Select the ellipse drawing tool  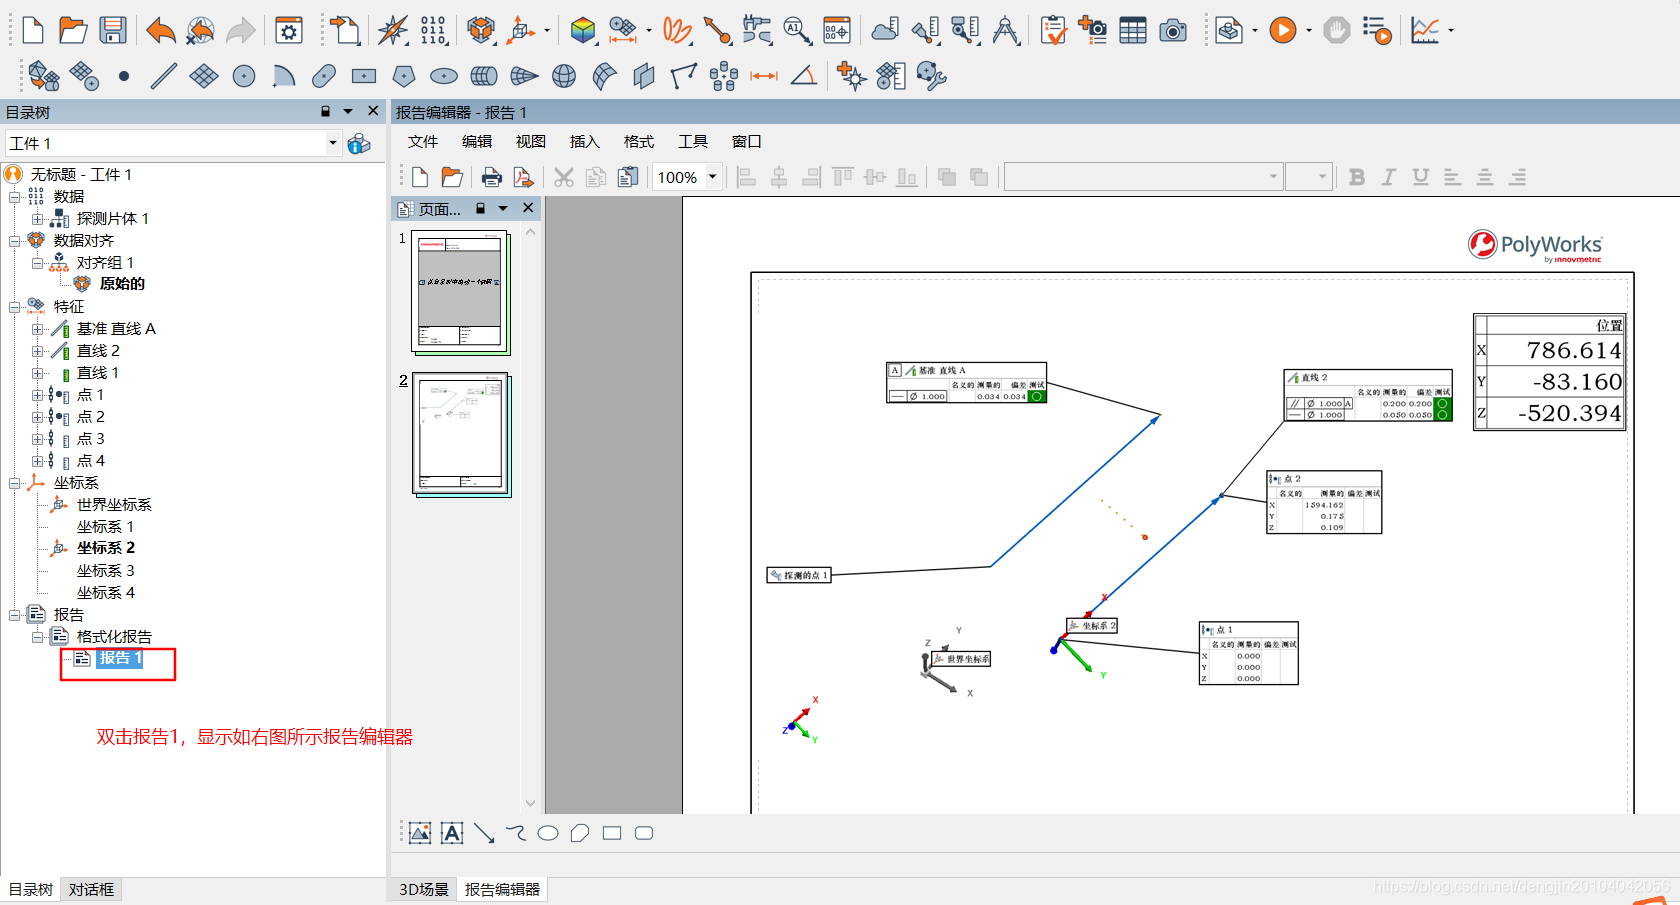pyautogui.click(x=548, y=833)
